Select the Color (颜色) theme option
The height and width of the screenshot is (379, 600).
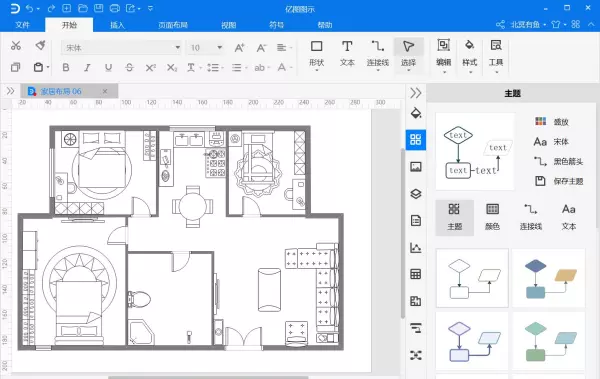coord(492,217)
